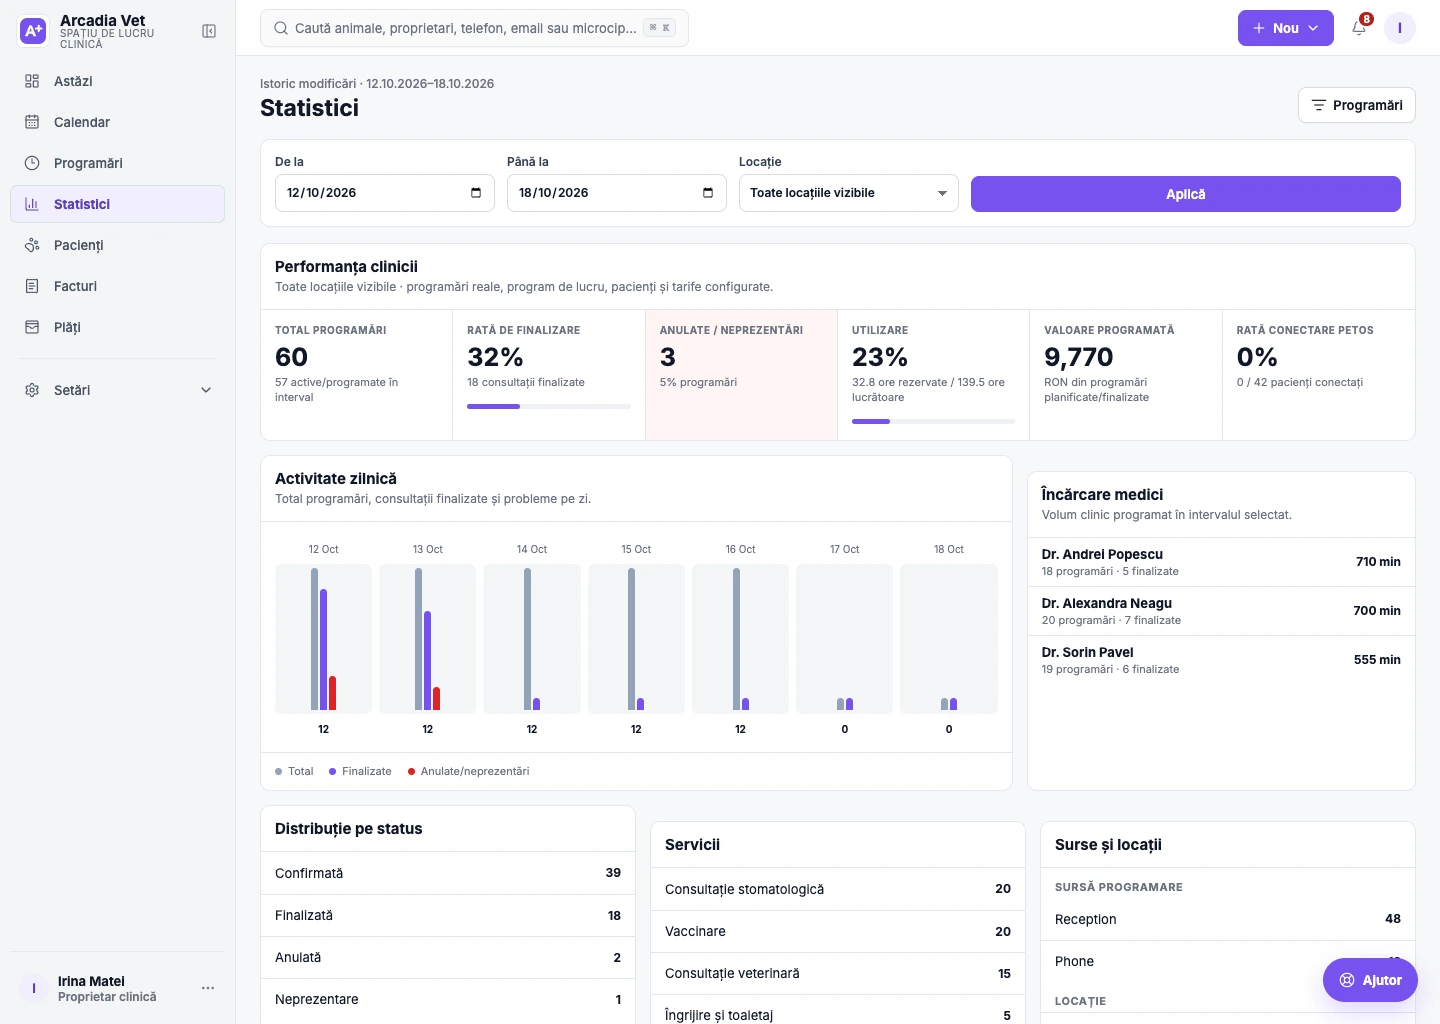Open Programări in sidebar

(x=118, y=163)
